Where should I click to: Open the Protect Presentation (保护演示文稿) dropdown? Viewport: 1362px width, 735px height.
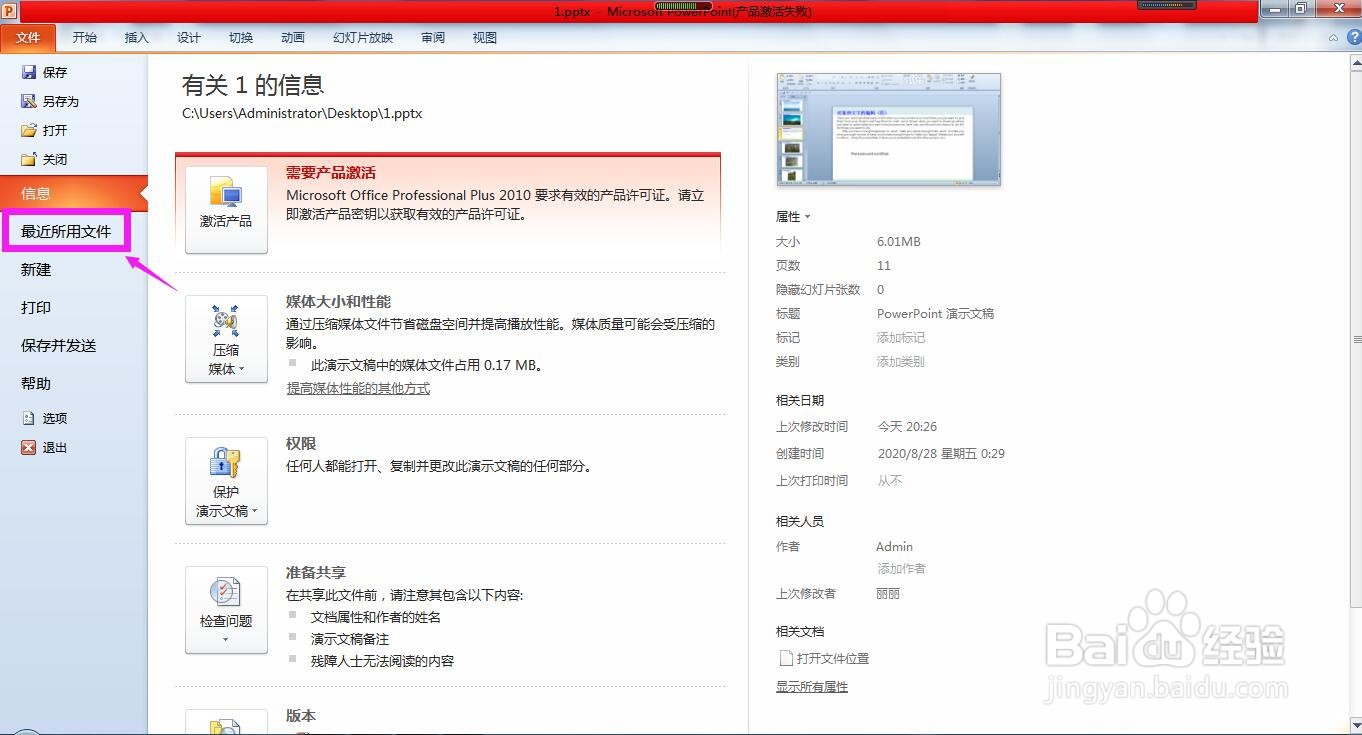click(226, 481)
